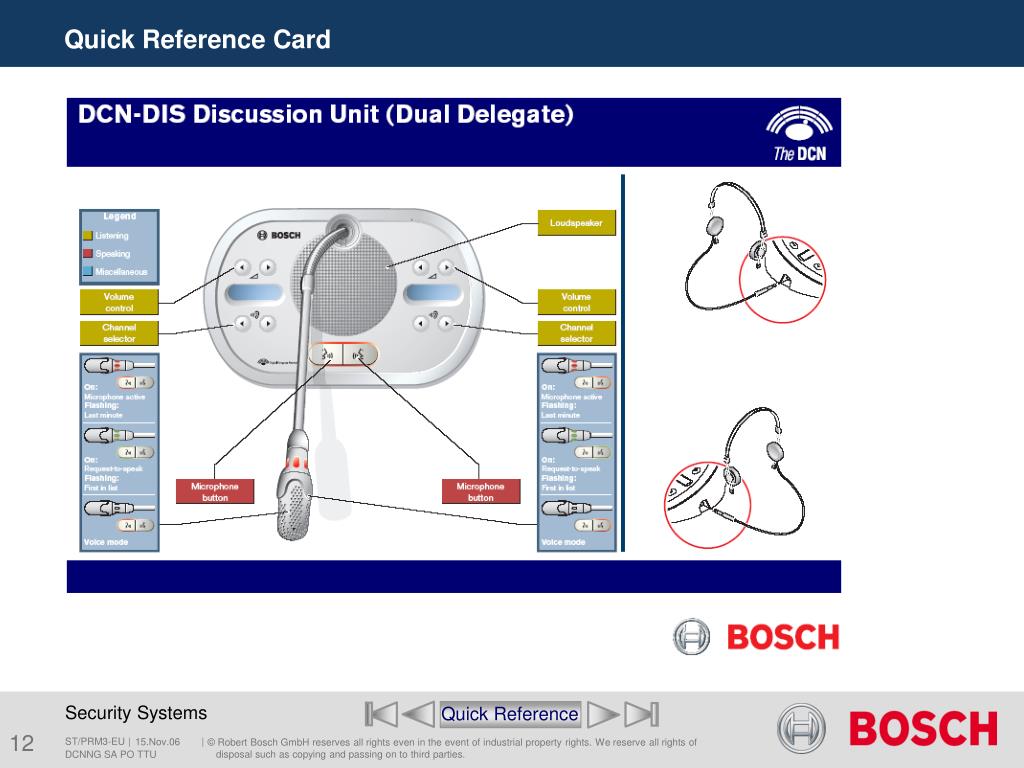Click the left Volume control label
This screenshot has height=768, width=1024.
[x=119, y=302]
